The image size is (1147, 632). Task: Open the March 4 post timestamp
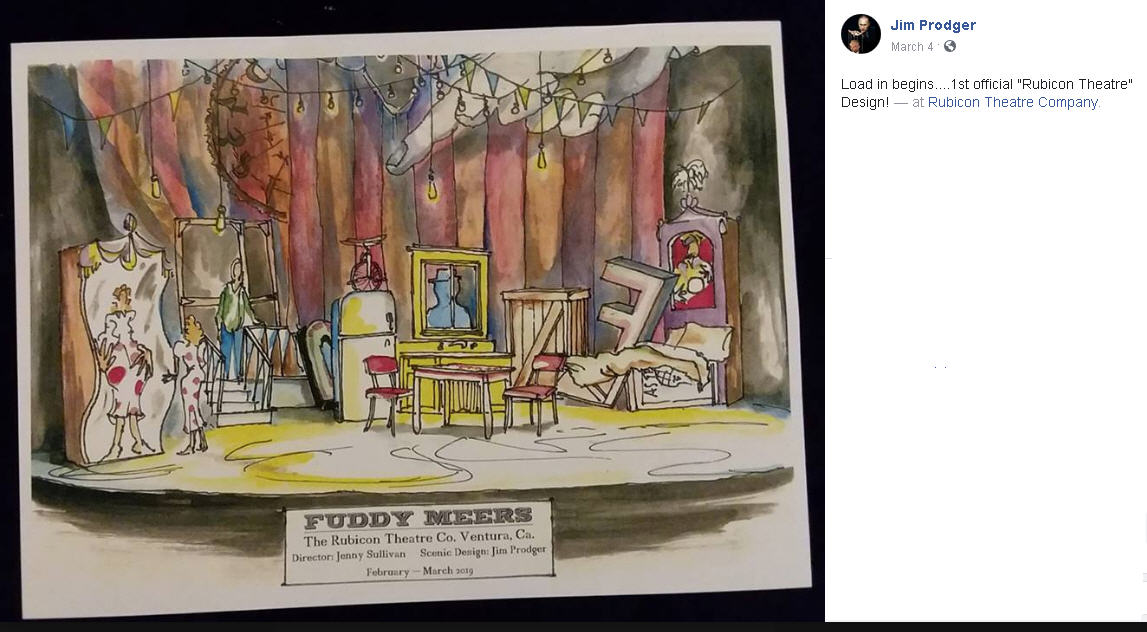click(912, 47)
